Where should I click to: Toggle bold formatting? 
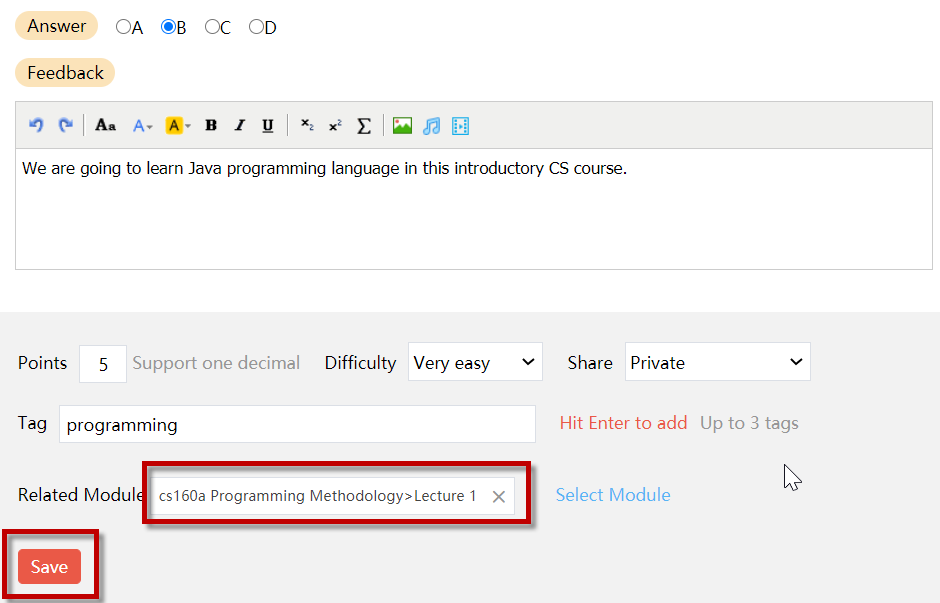click(x=210, y=125)
